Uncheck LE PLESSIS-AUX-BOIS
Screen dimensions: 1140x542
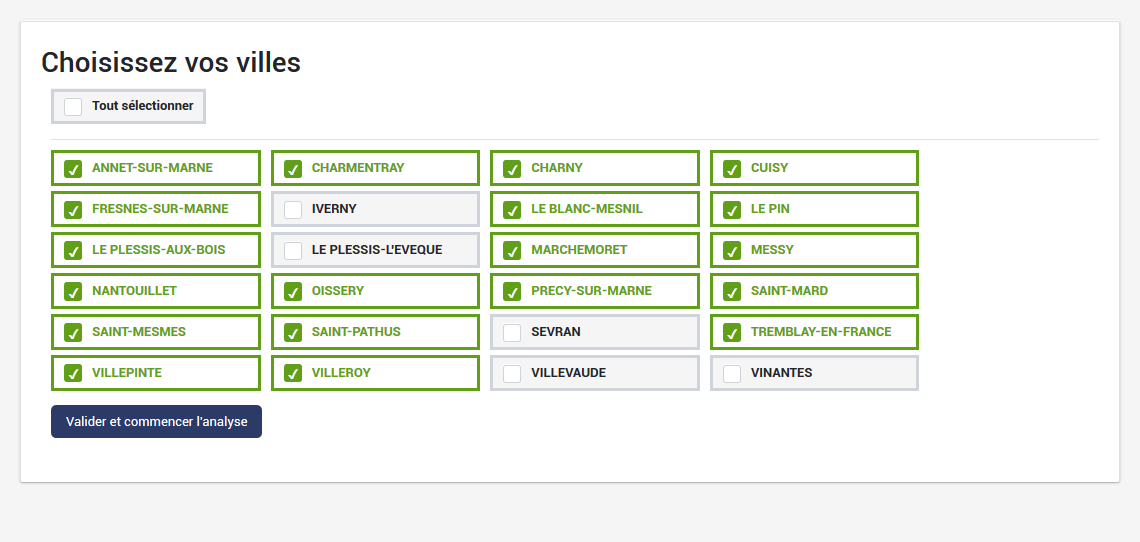point(73,251)
